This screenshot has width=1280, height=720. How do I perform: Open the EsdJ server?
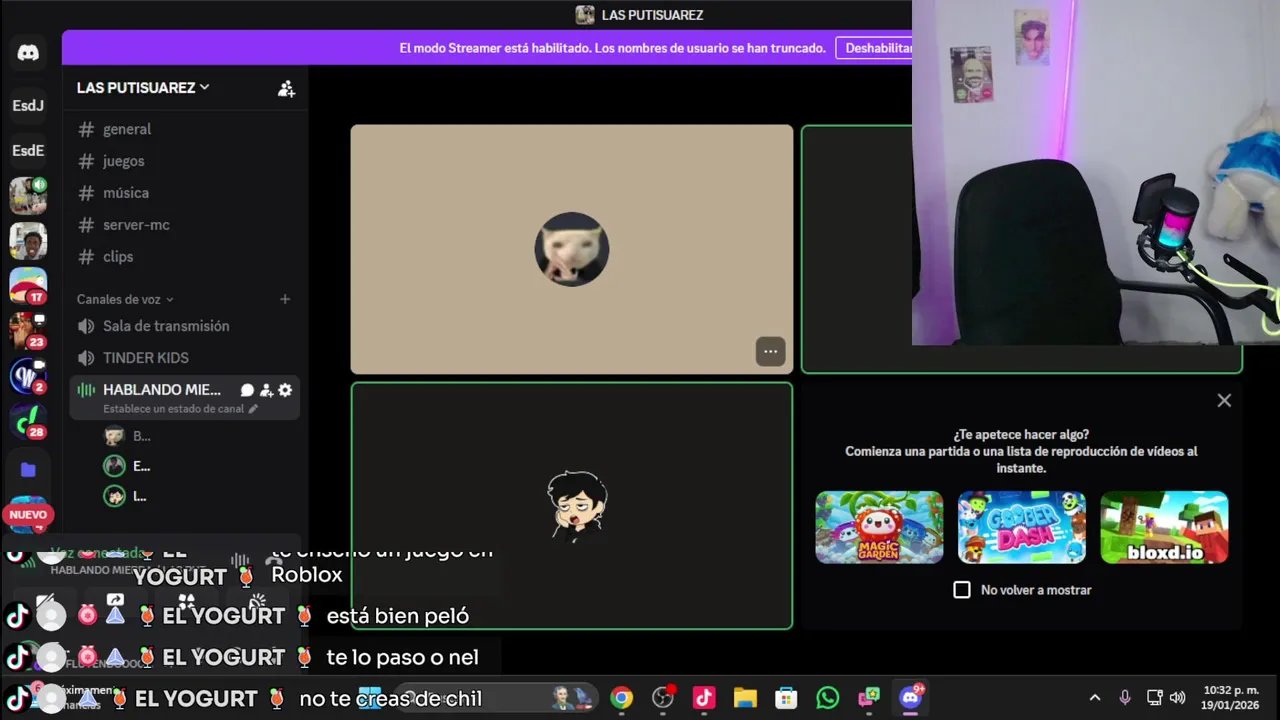point(28,105)
